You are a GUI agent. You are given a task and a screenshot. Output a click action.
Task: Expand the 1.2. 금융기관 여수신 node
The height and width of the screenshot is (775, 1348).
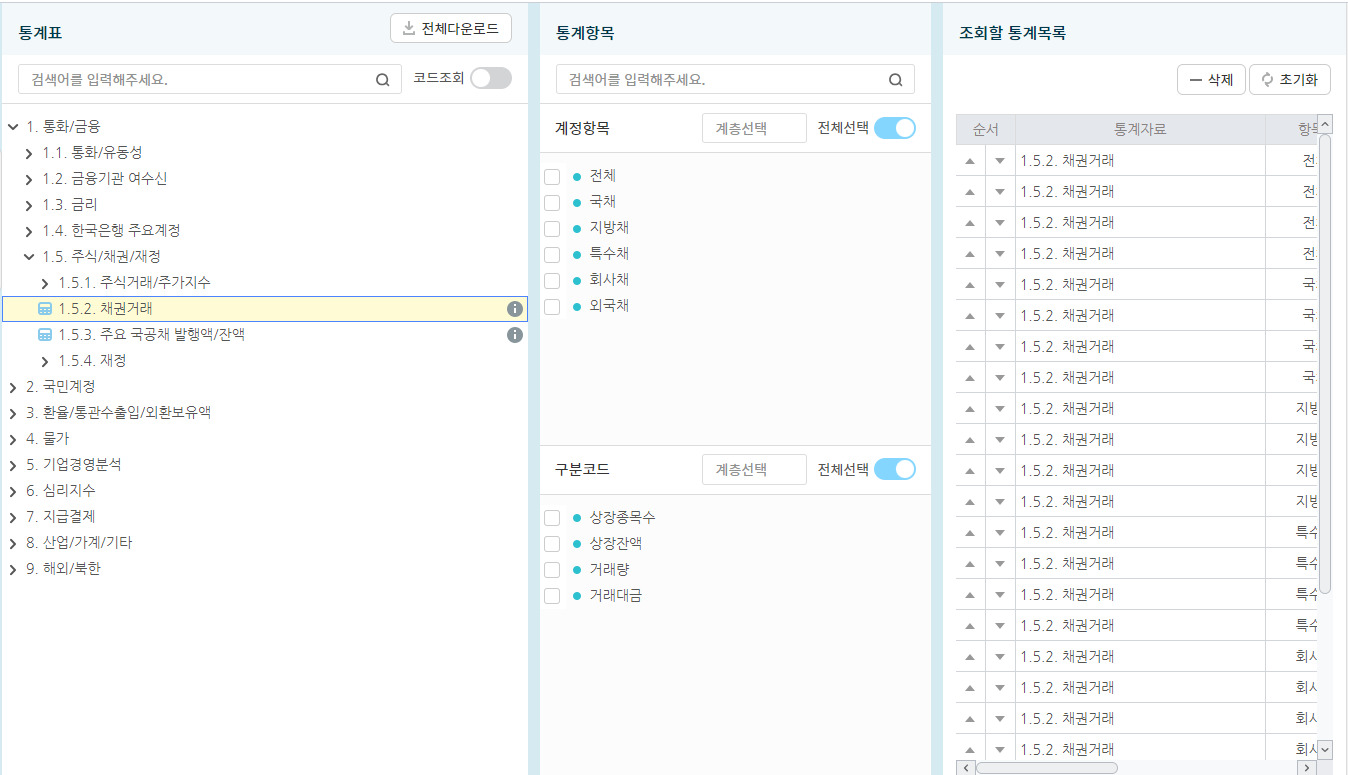click(29, 179)
